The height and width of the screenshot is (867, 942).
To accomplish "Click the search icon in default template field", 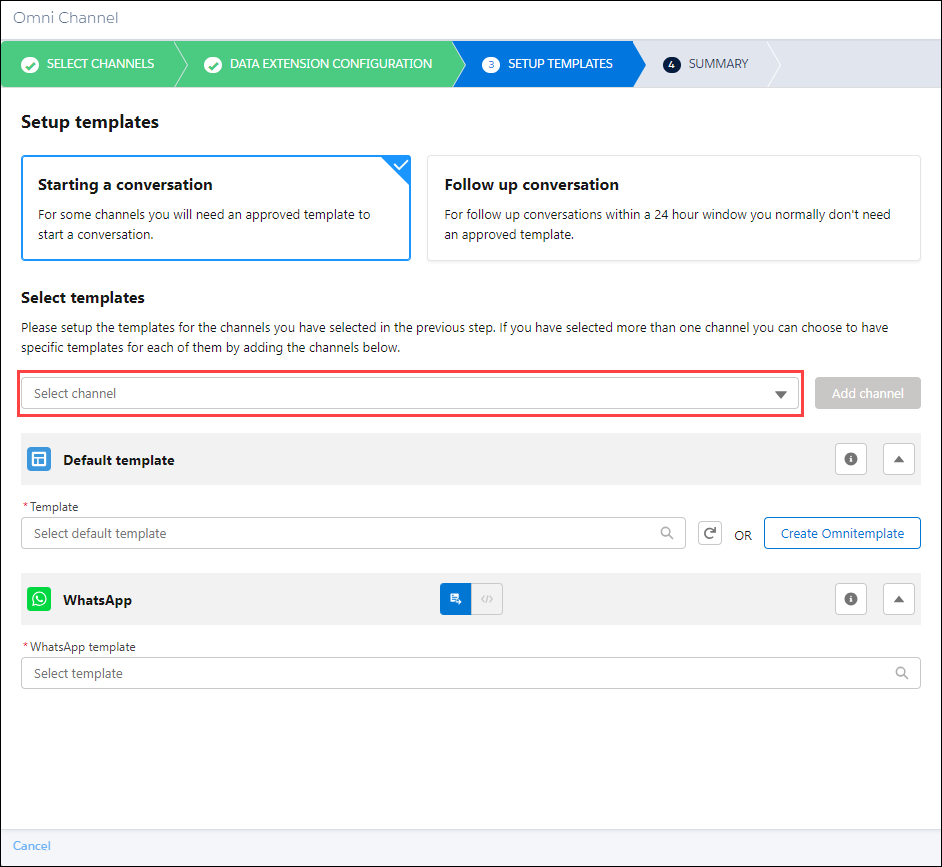I will coord(667,533).
